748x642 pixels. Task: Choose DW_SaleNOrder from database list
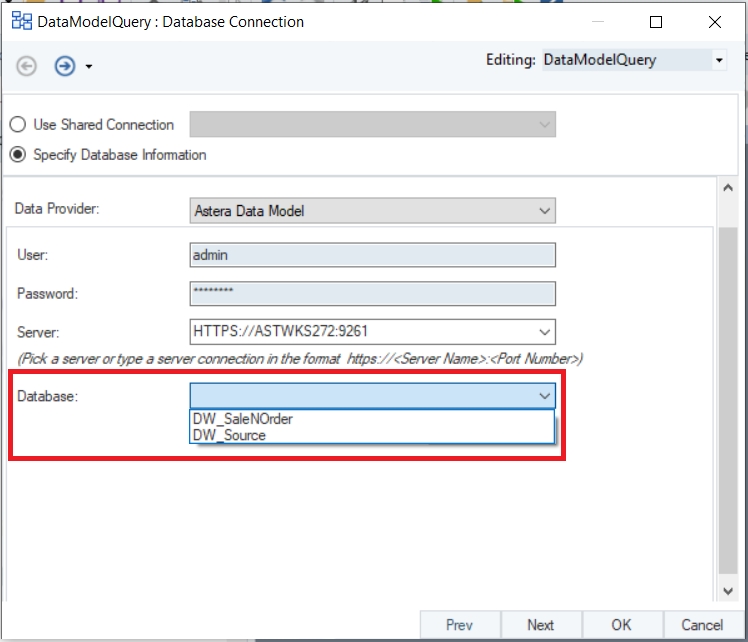(x=242, y=419)
